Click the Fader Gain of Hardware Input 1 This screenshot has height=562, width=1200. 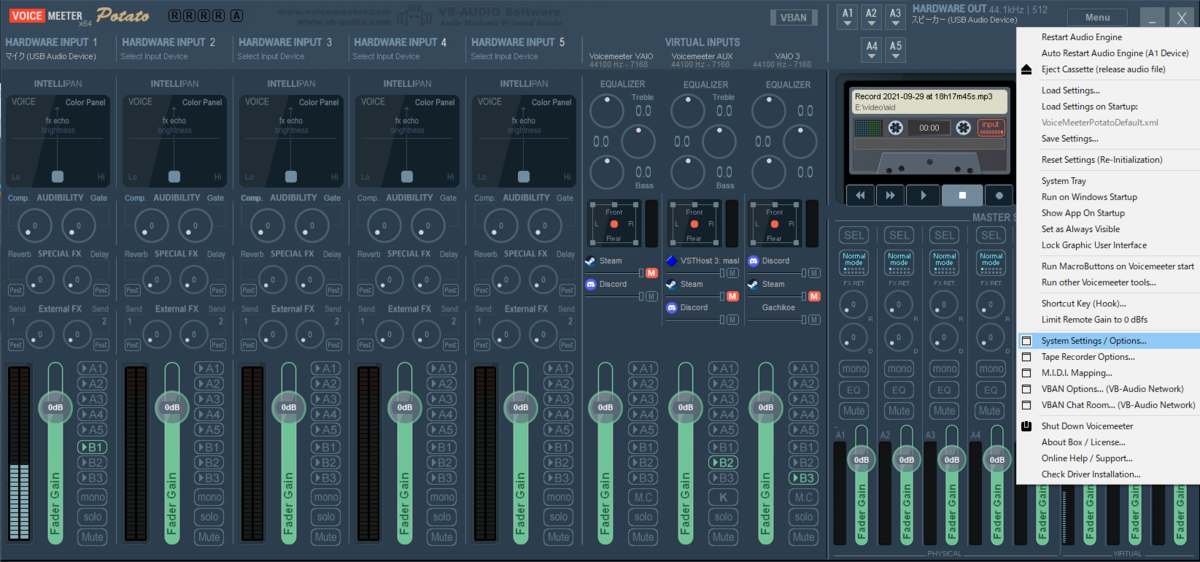(55, 454)
